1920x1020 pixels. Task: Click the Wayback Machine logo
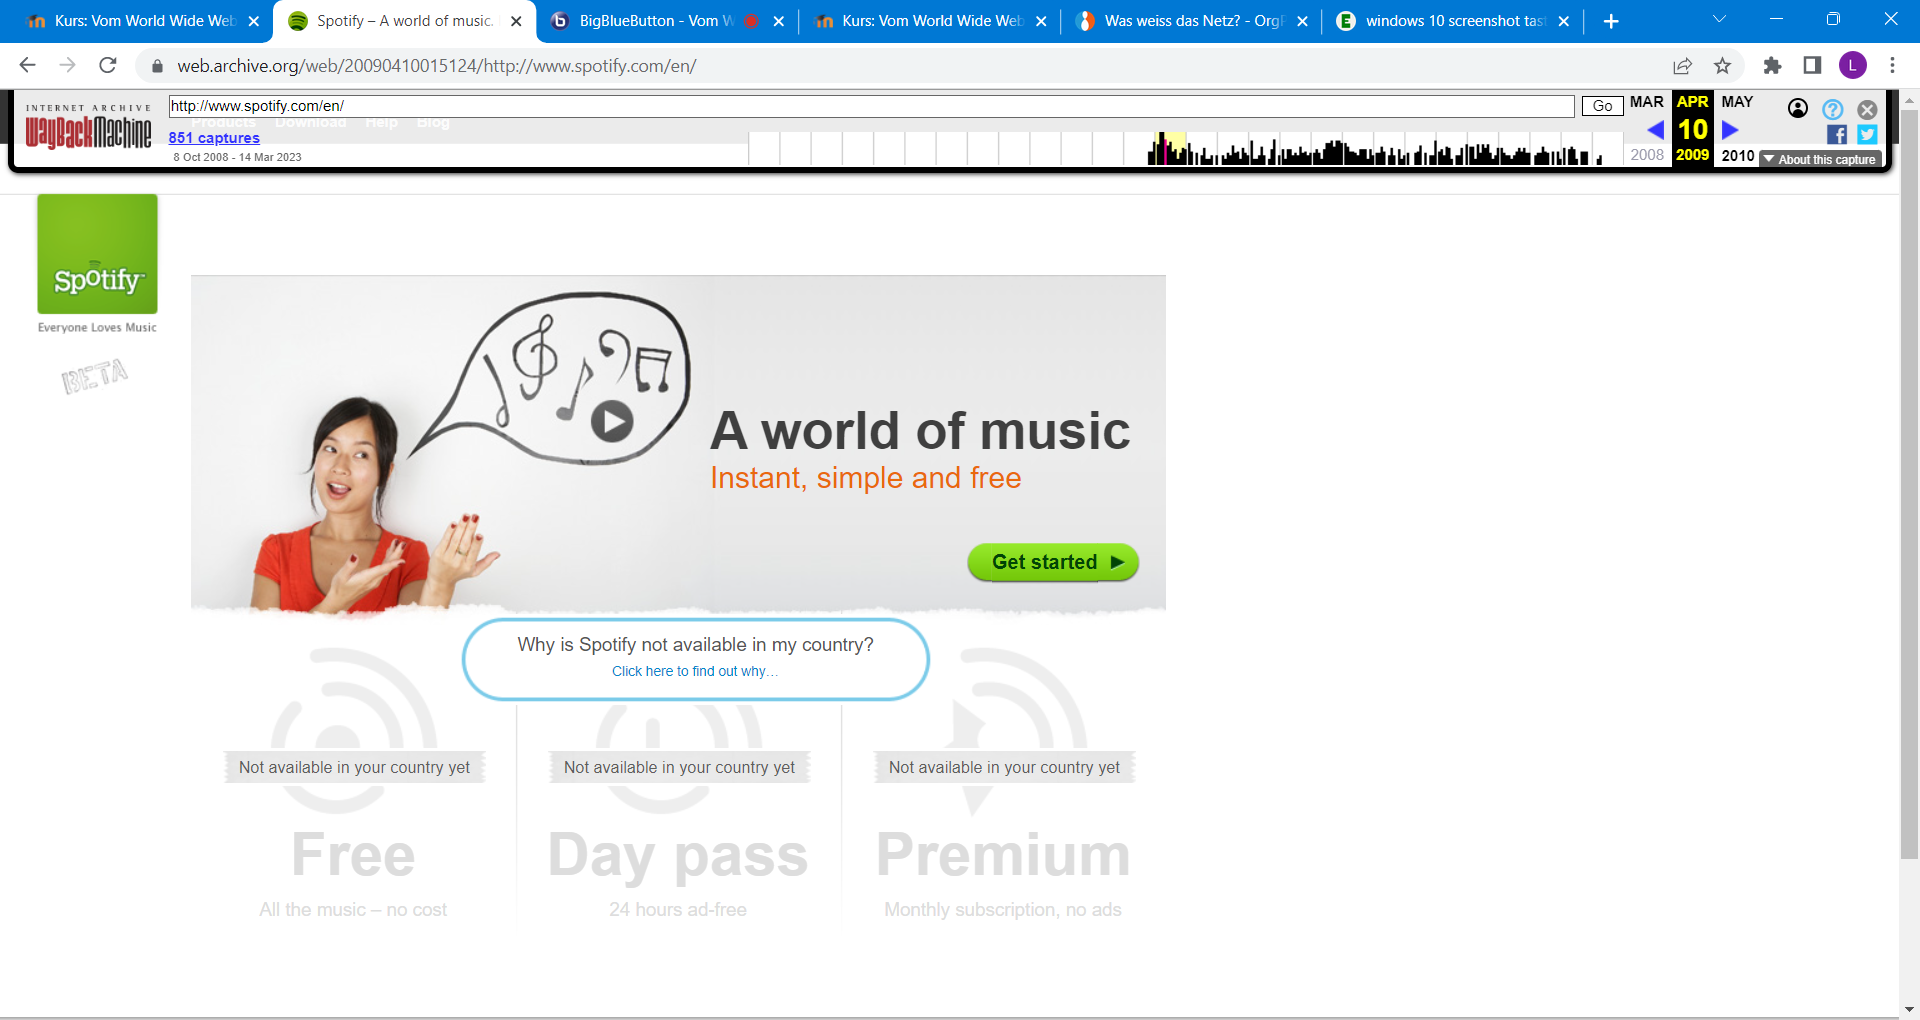pos(88,128)
